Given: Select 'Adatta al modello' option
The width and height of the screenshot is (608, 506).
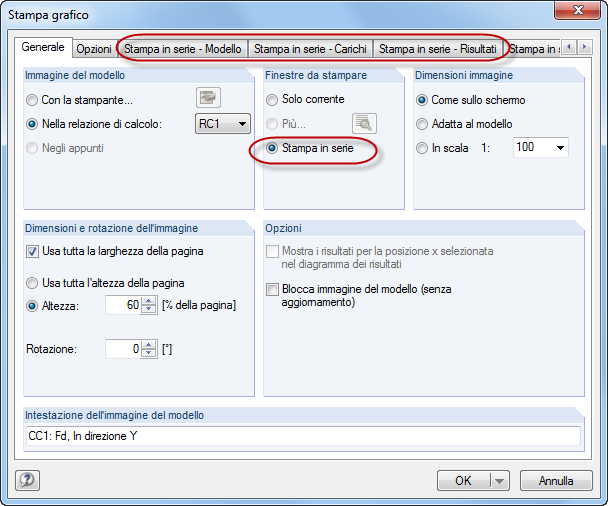Looking at the screenshot, I should click(465, 124).
